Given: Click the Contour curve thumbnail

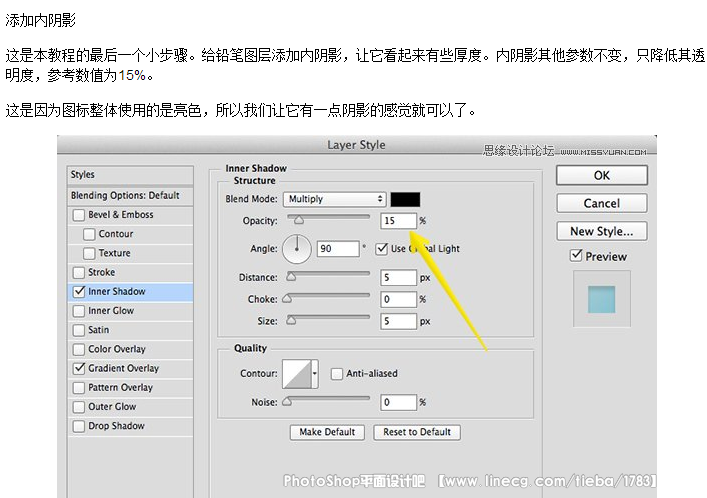Looking at the screenshot, I should tap(298, 374).
